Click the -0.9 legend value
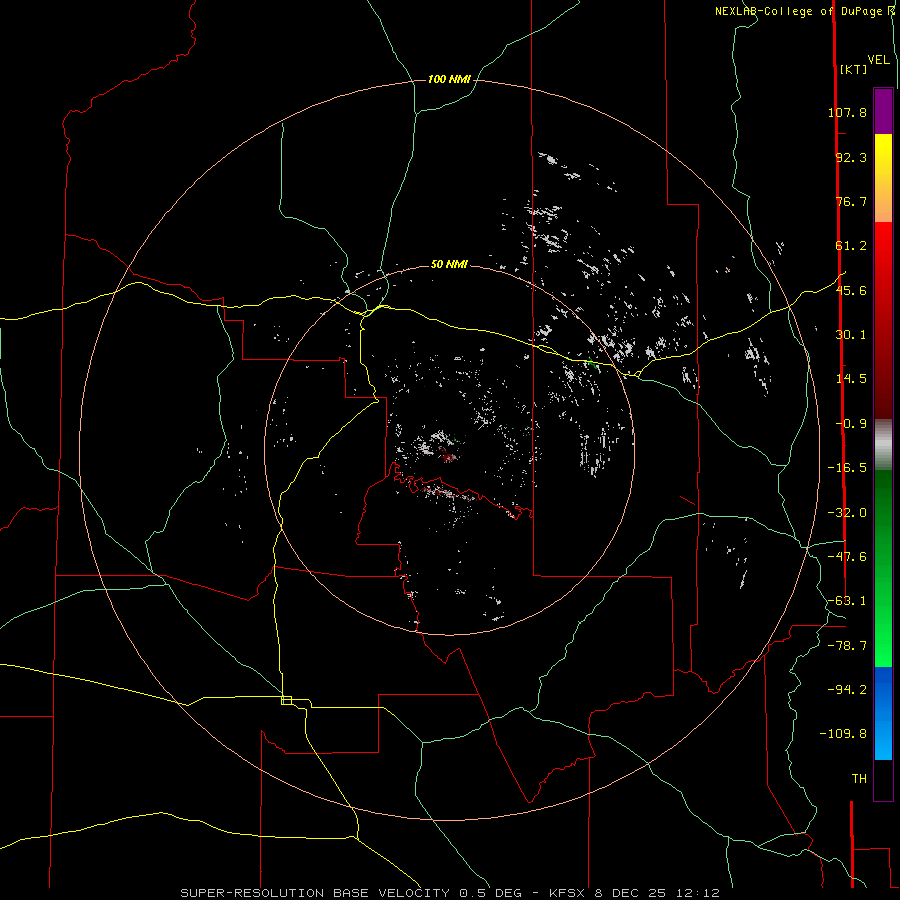Image resolution: width=900 pixels, height=900 pixels. click(x=851, y=424)
